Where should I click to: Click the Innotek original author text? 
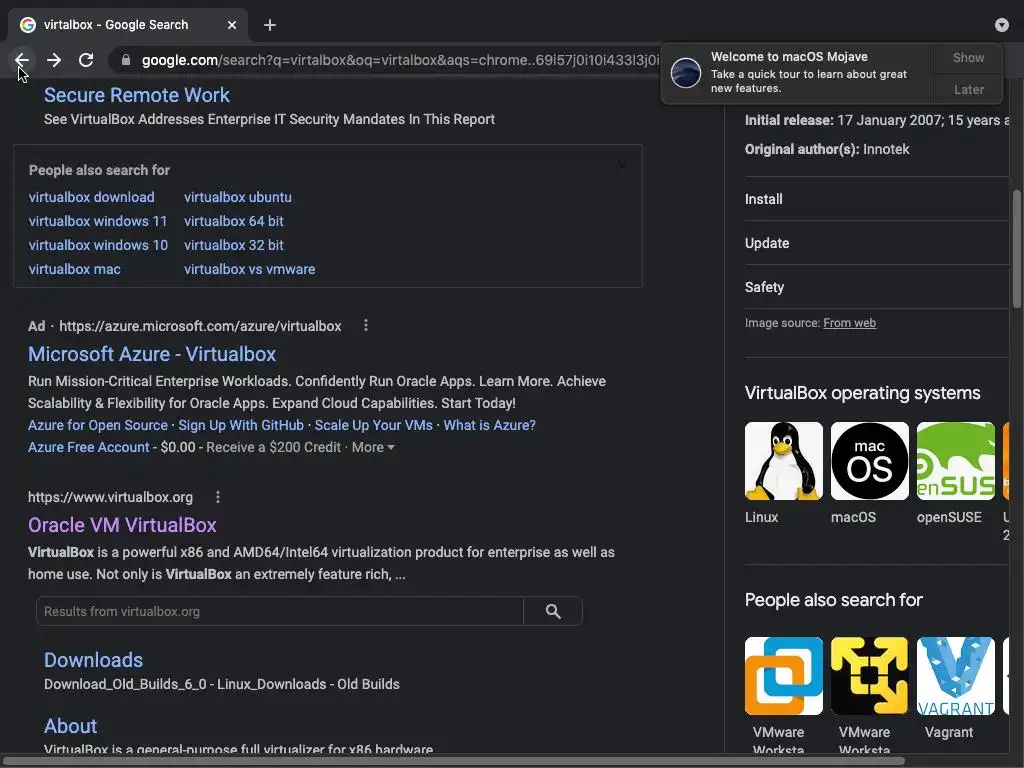click(886, 150)
